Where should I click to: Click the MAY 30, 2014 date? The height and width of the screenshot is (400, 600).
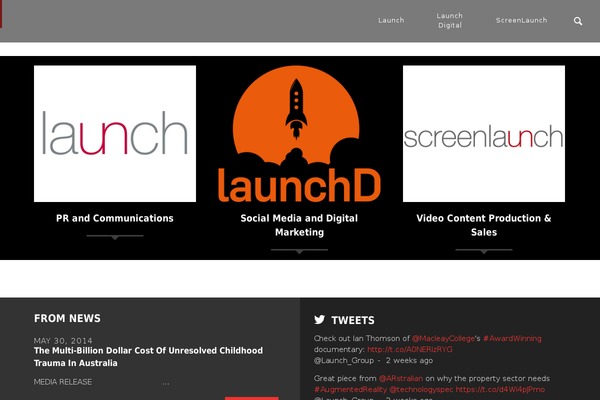coord(63,340)
